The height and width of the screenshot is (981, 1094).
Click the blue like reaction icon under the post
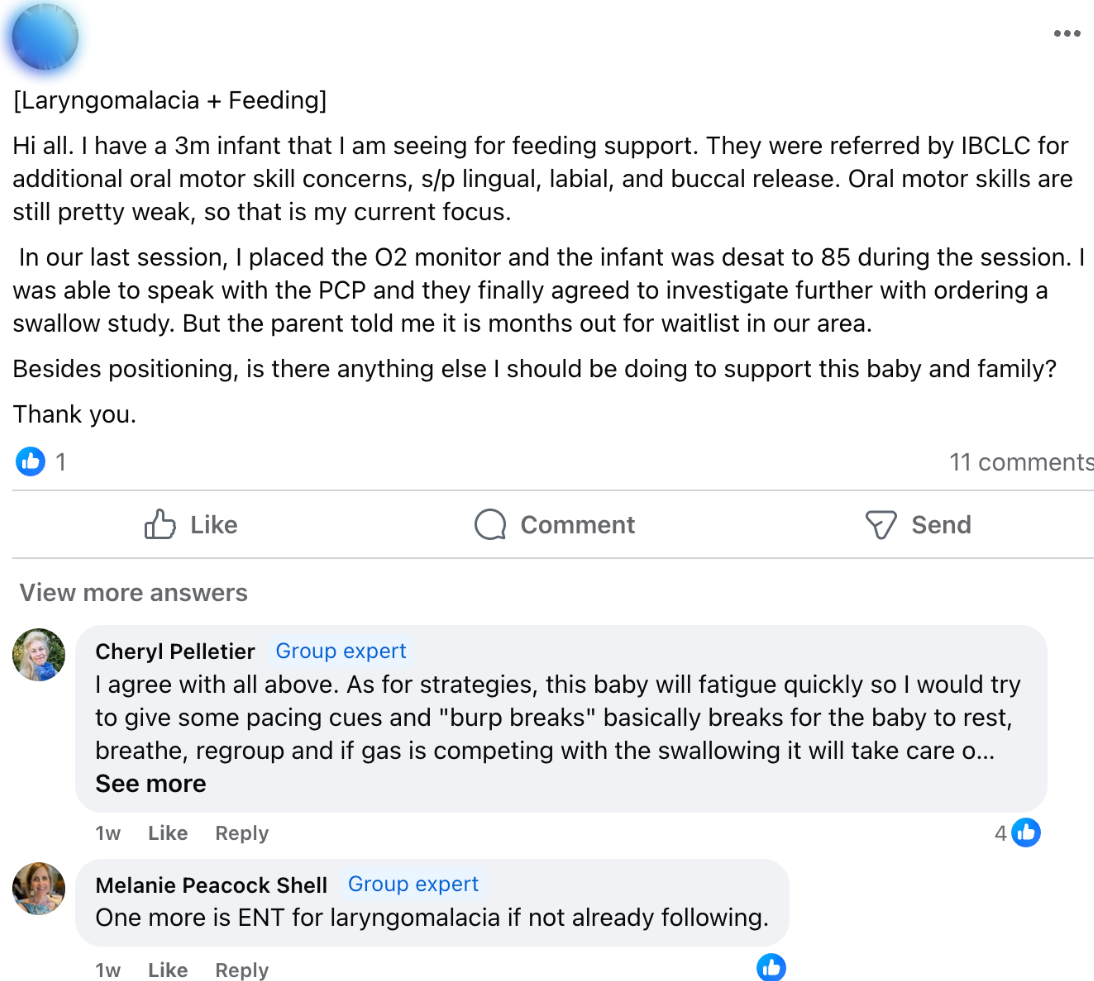(x=31, y=461)
